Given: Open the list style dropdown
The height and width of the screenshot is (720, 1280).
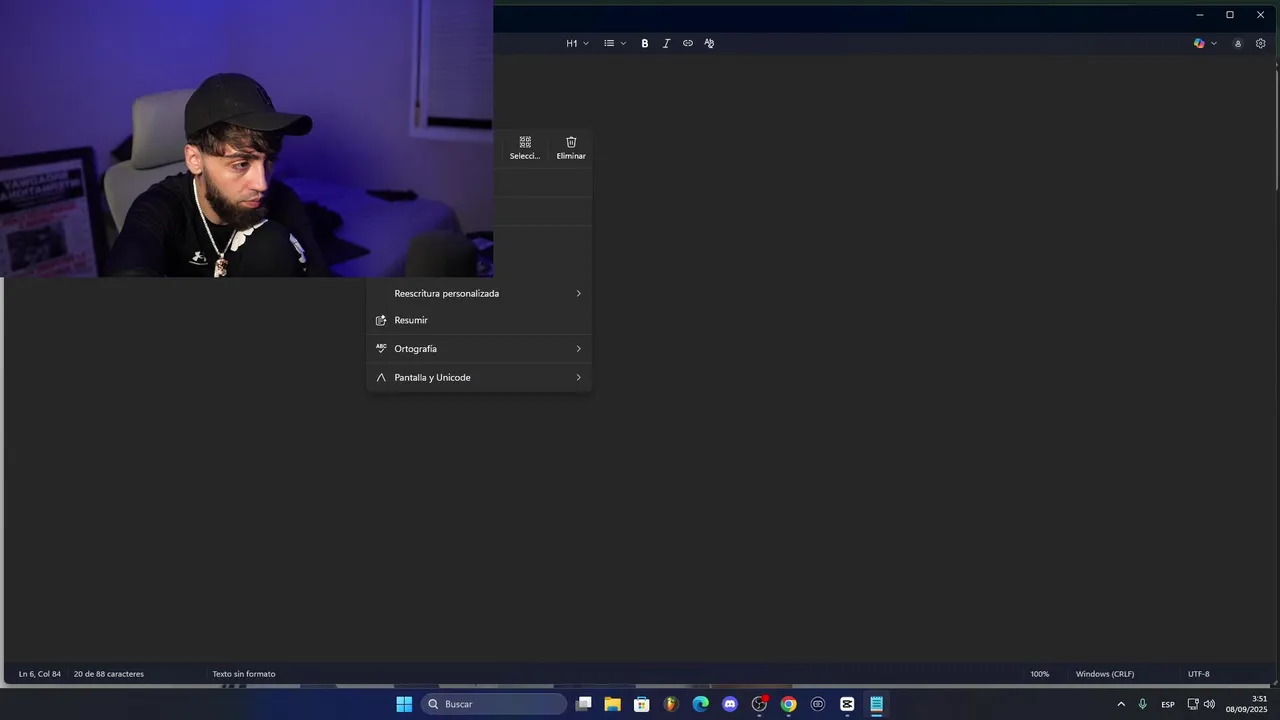Looking at the screenshot, I should coord(615,43).
